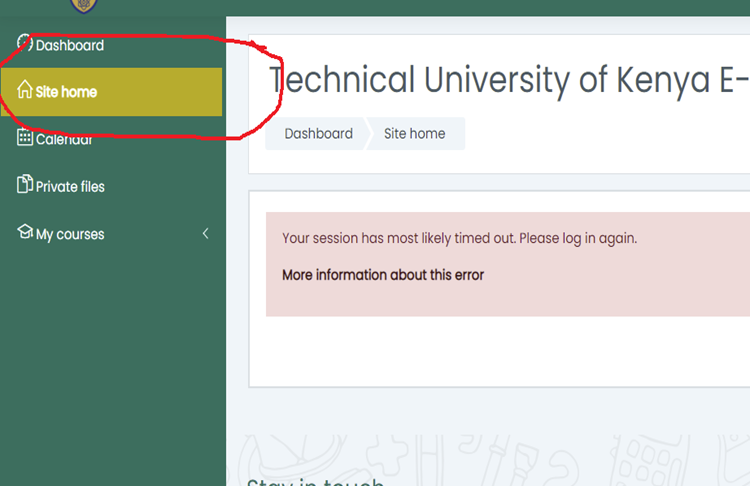Screen dimensions: 750x486
Task: Click the session timed out message text
Action: point(459,238)
